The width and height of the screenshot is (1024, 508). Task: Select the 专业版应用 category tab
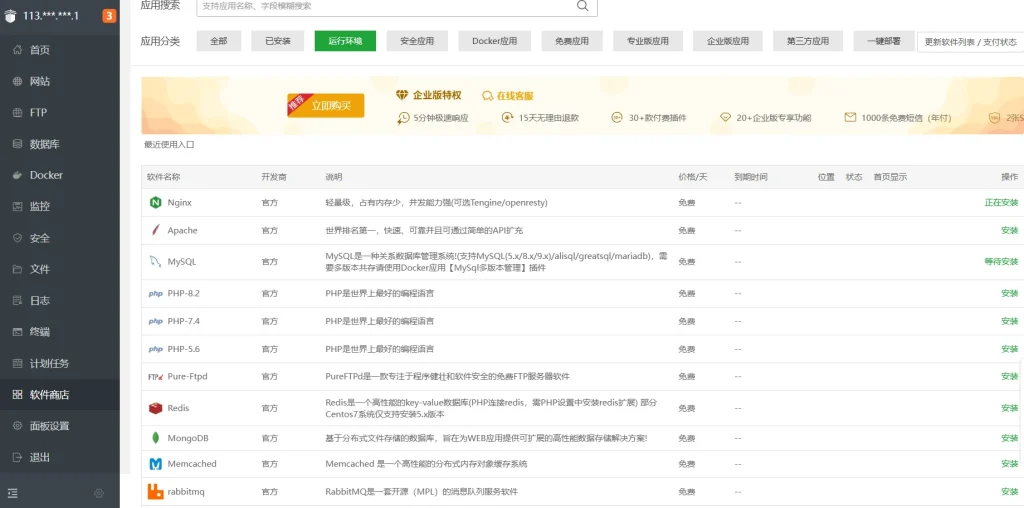(648, 40)
